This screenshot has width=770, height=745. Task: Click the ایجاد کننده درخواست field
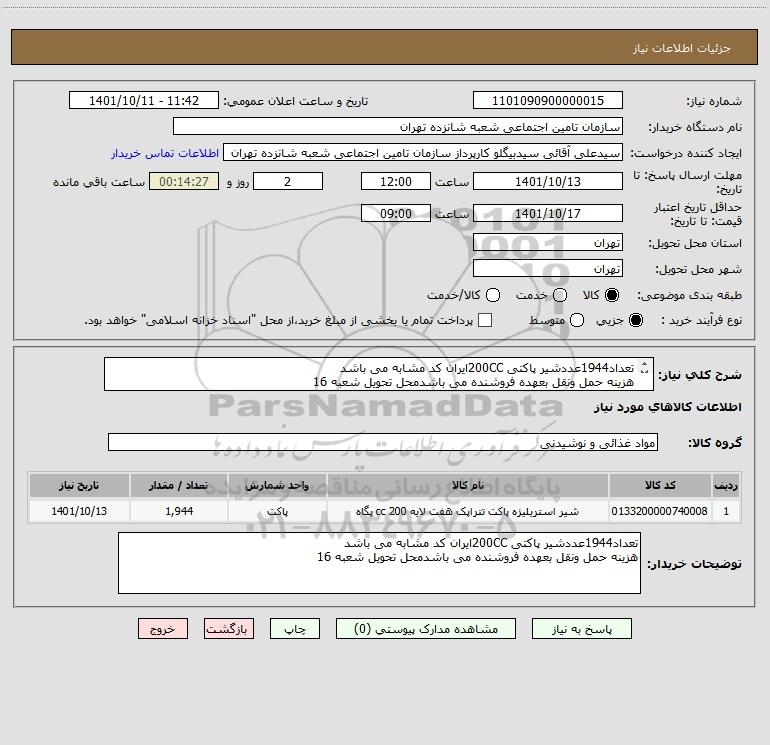(423, 152)
